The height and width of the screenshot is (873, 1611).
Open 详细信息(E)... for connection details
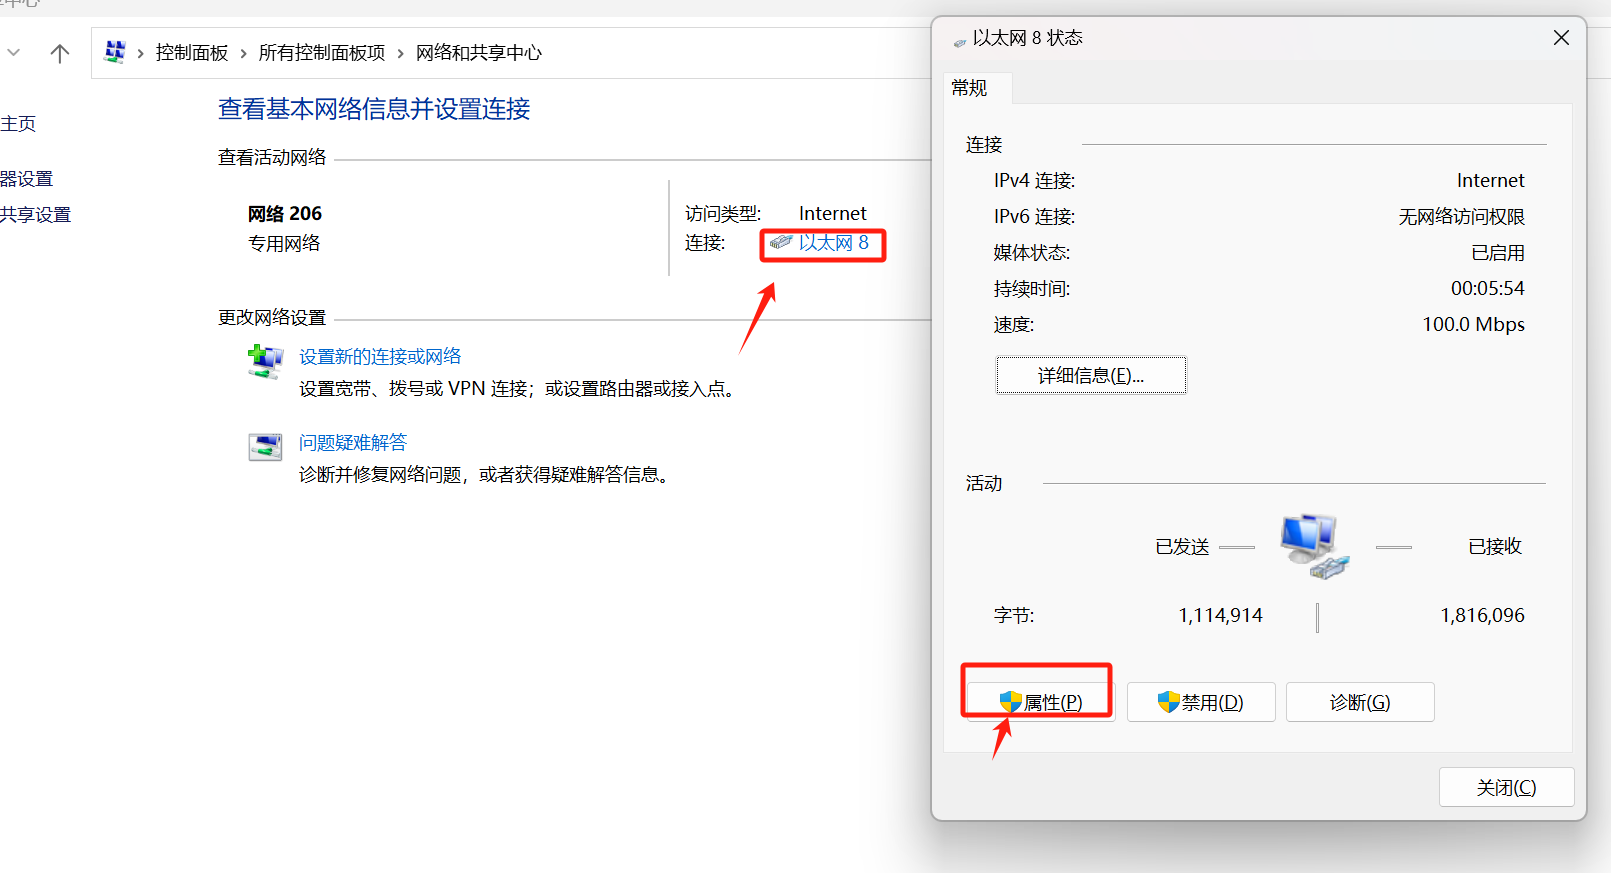coord(1090,376)
